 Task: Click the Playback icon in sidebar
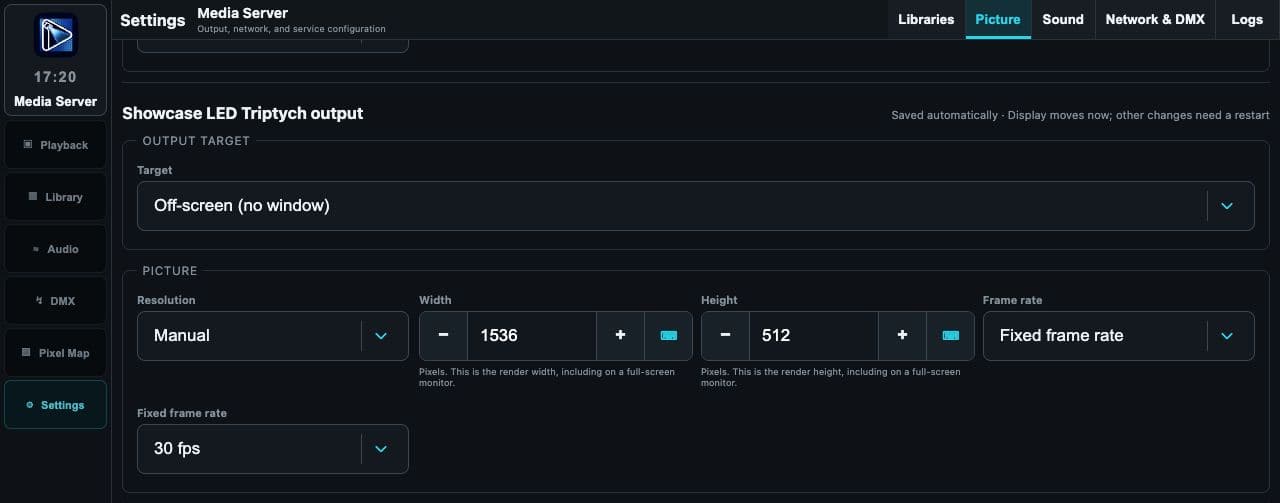pyautogui.click(x=27, y=145)
